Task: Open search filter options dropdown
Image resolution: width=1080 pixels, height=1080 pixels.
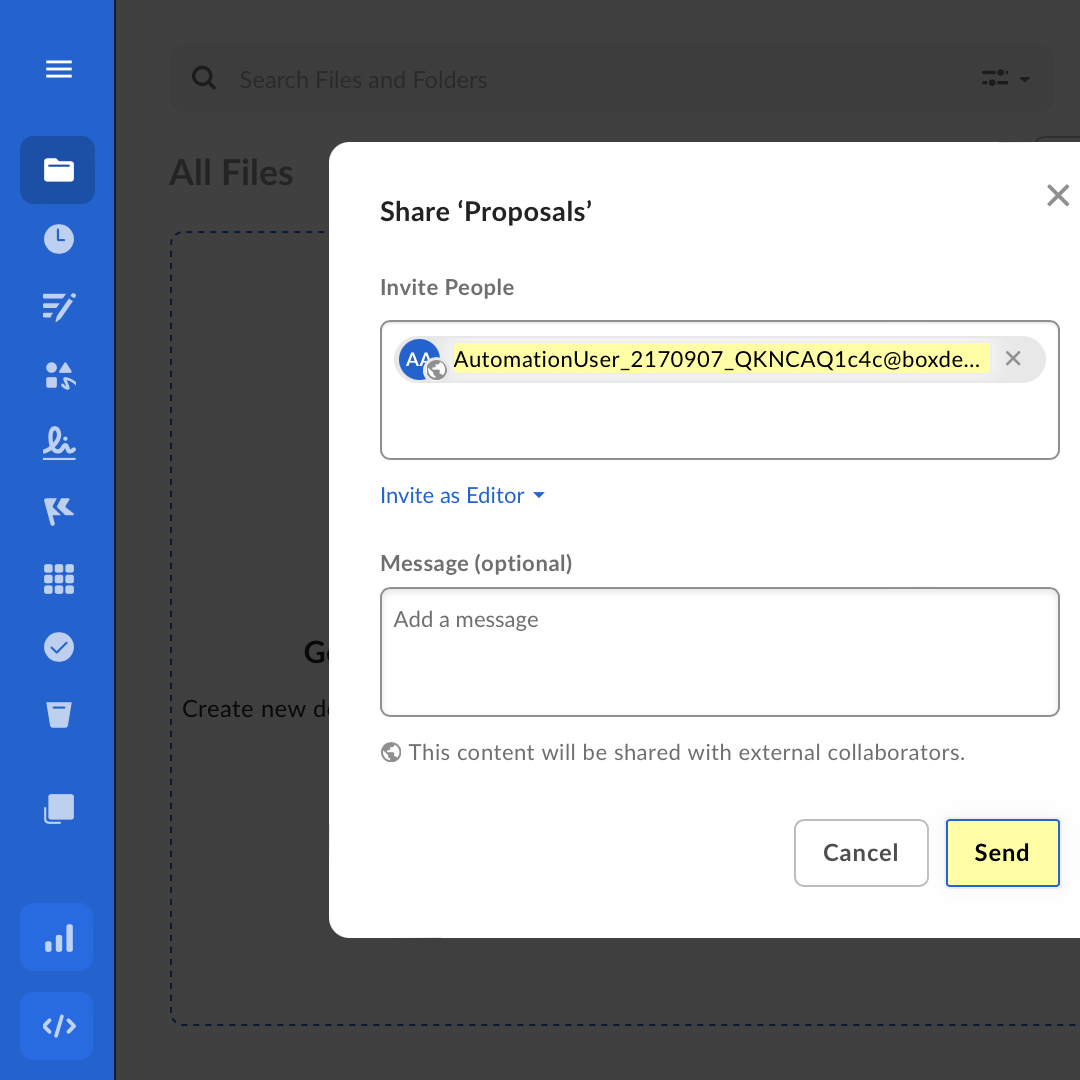Action: (1006, 79)
